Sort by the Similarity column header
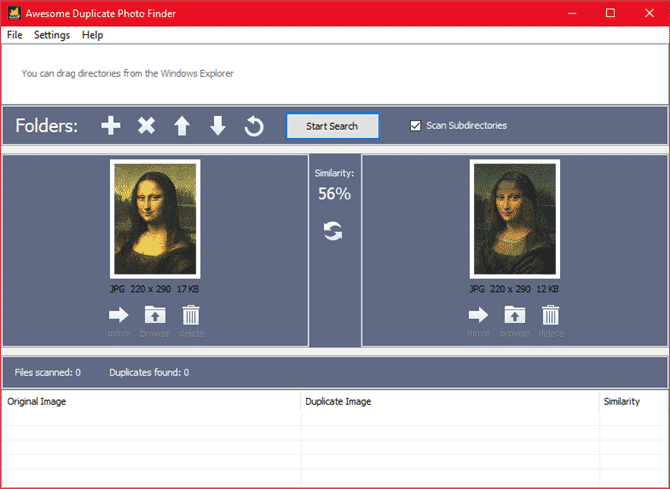 (x=633, y=401)
